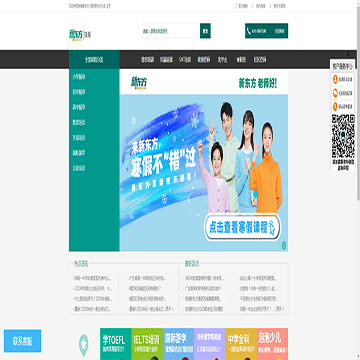Click the small green circle icon at banner corner
The height and width of the screenshot is (360, 360).
(284, 246)
